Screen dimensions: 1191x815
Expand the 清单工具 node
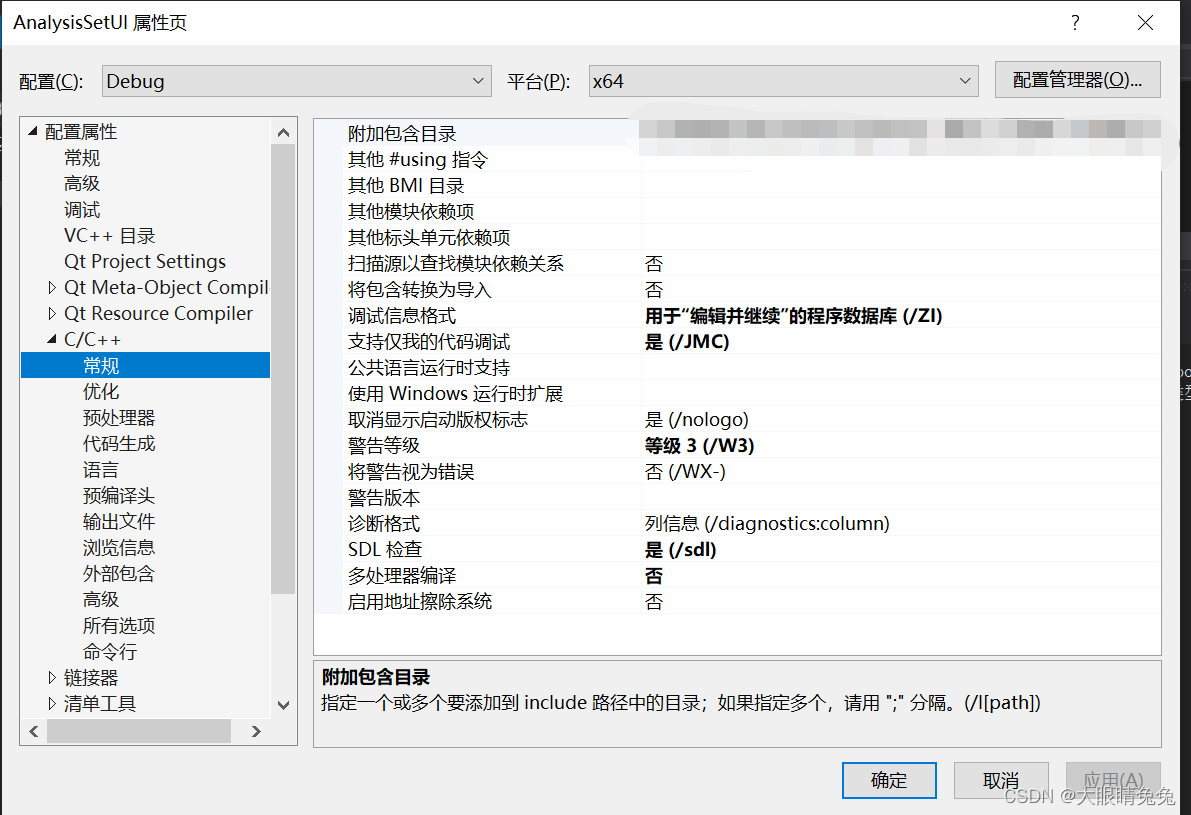[x=52, y=703]
